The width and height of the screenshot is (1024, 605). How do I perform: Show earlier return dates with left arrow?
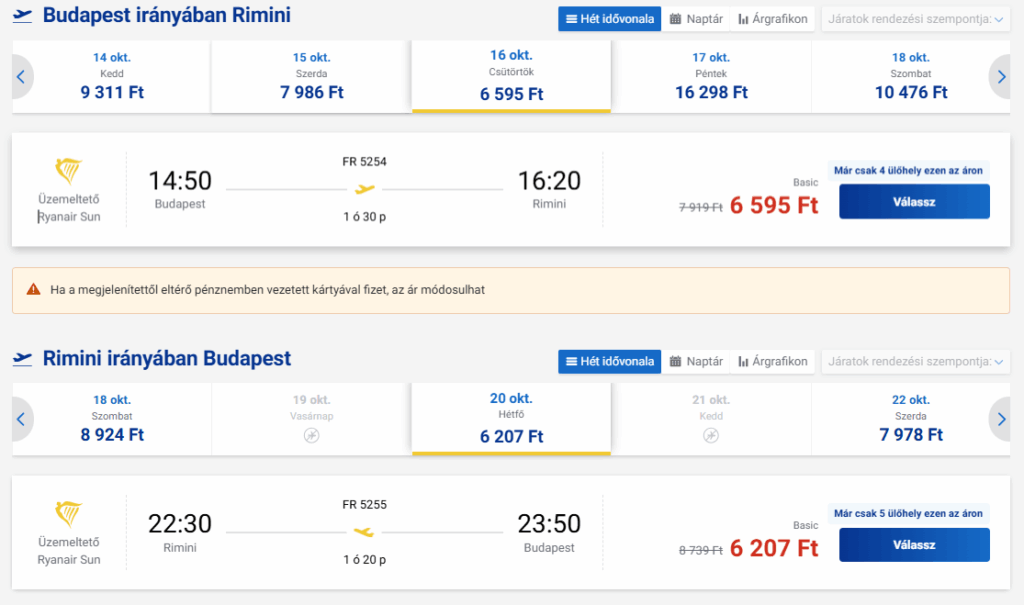point(21,419)
